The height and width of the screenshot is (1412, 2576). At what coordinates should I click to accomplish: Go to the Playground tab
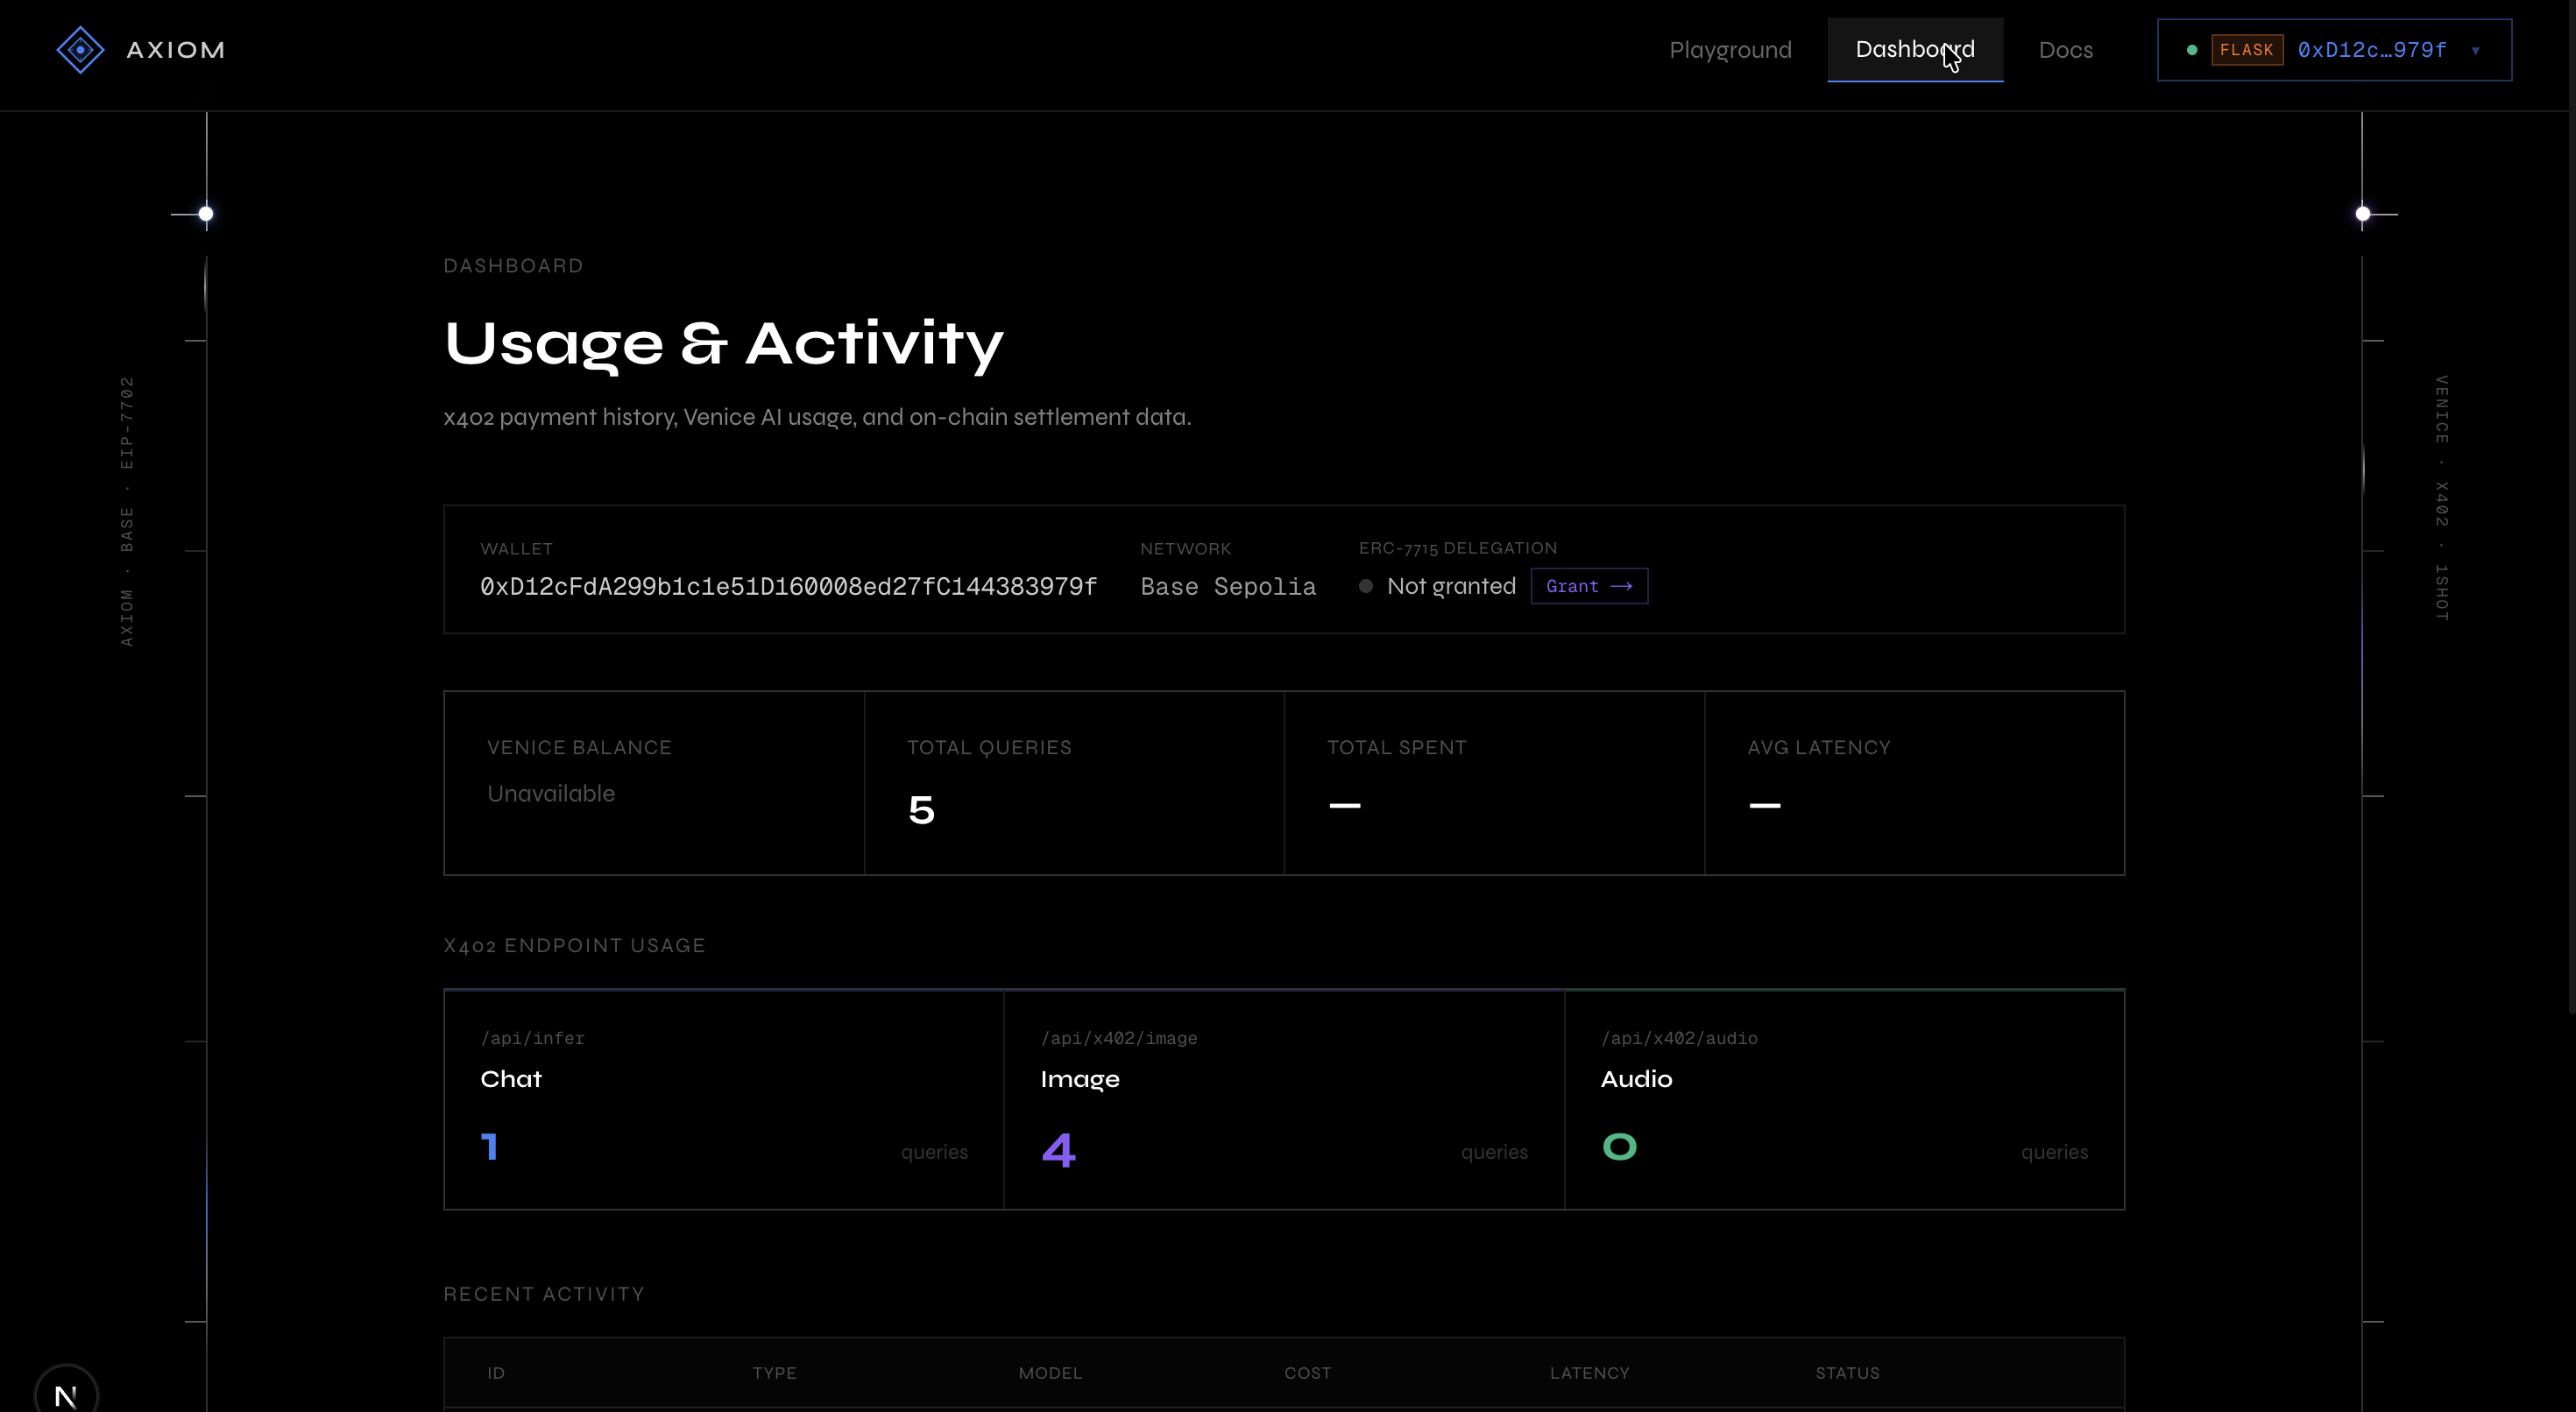tap(1730, 50)
